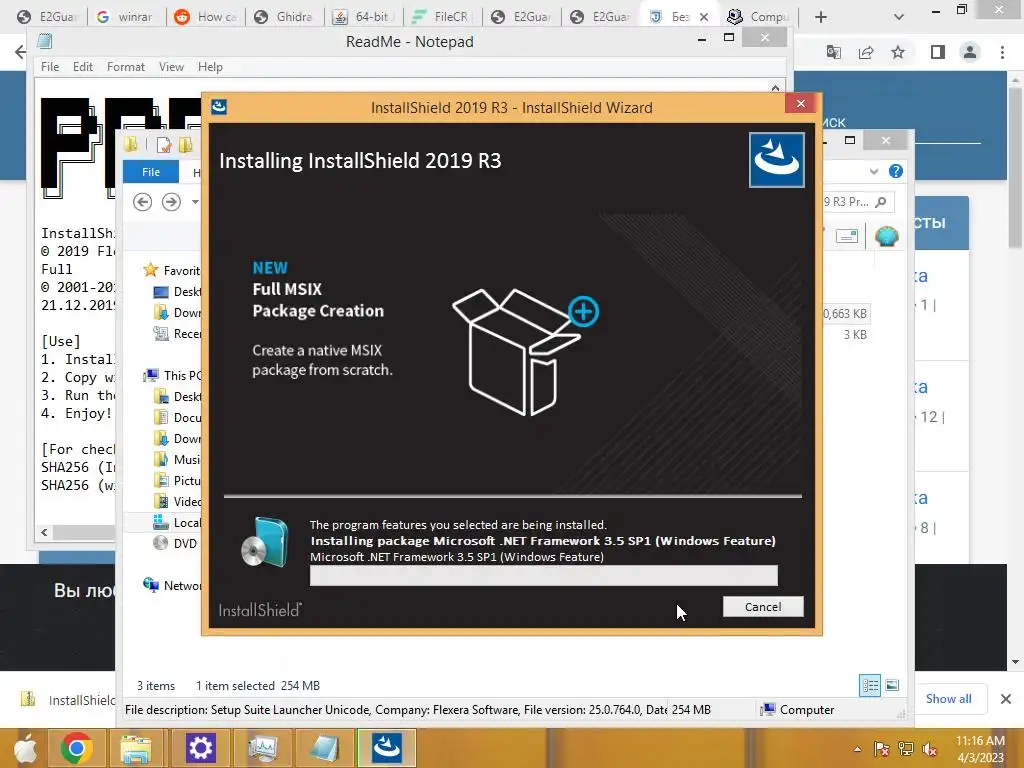The height and width of the screenshot is (768, 1024).
Task: Go back in Explorer window
Action: (142, 202)
